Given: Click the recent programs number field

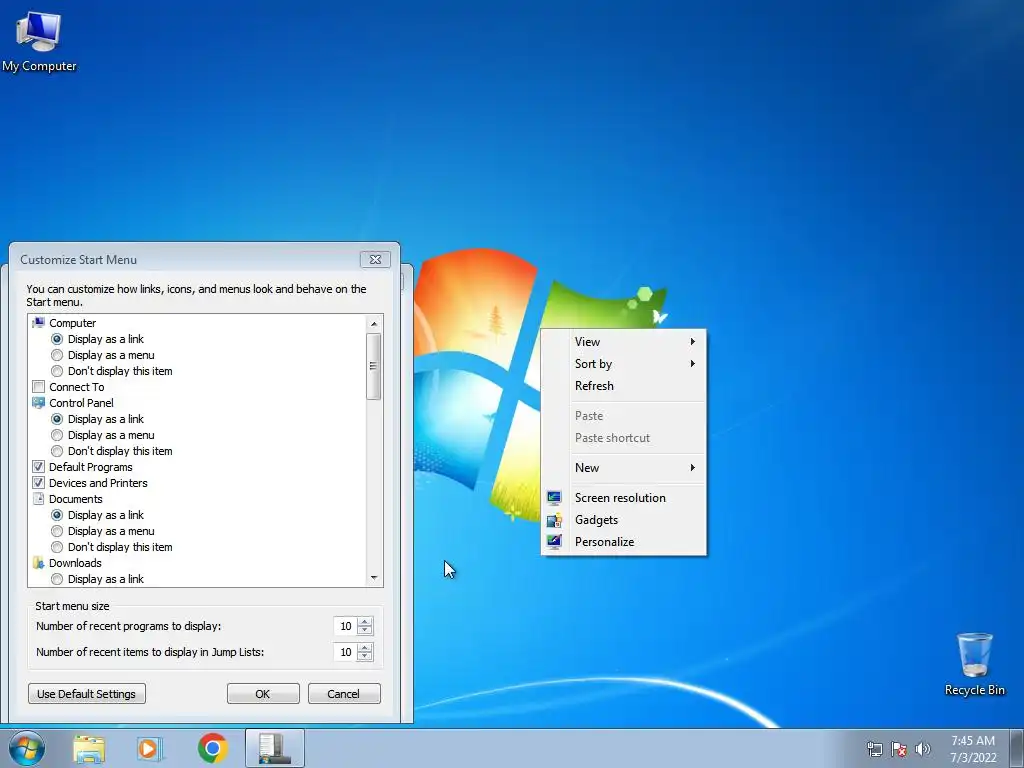Looking at the screenshot, I should (x=345, y=626).
